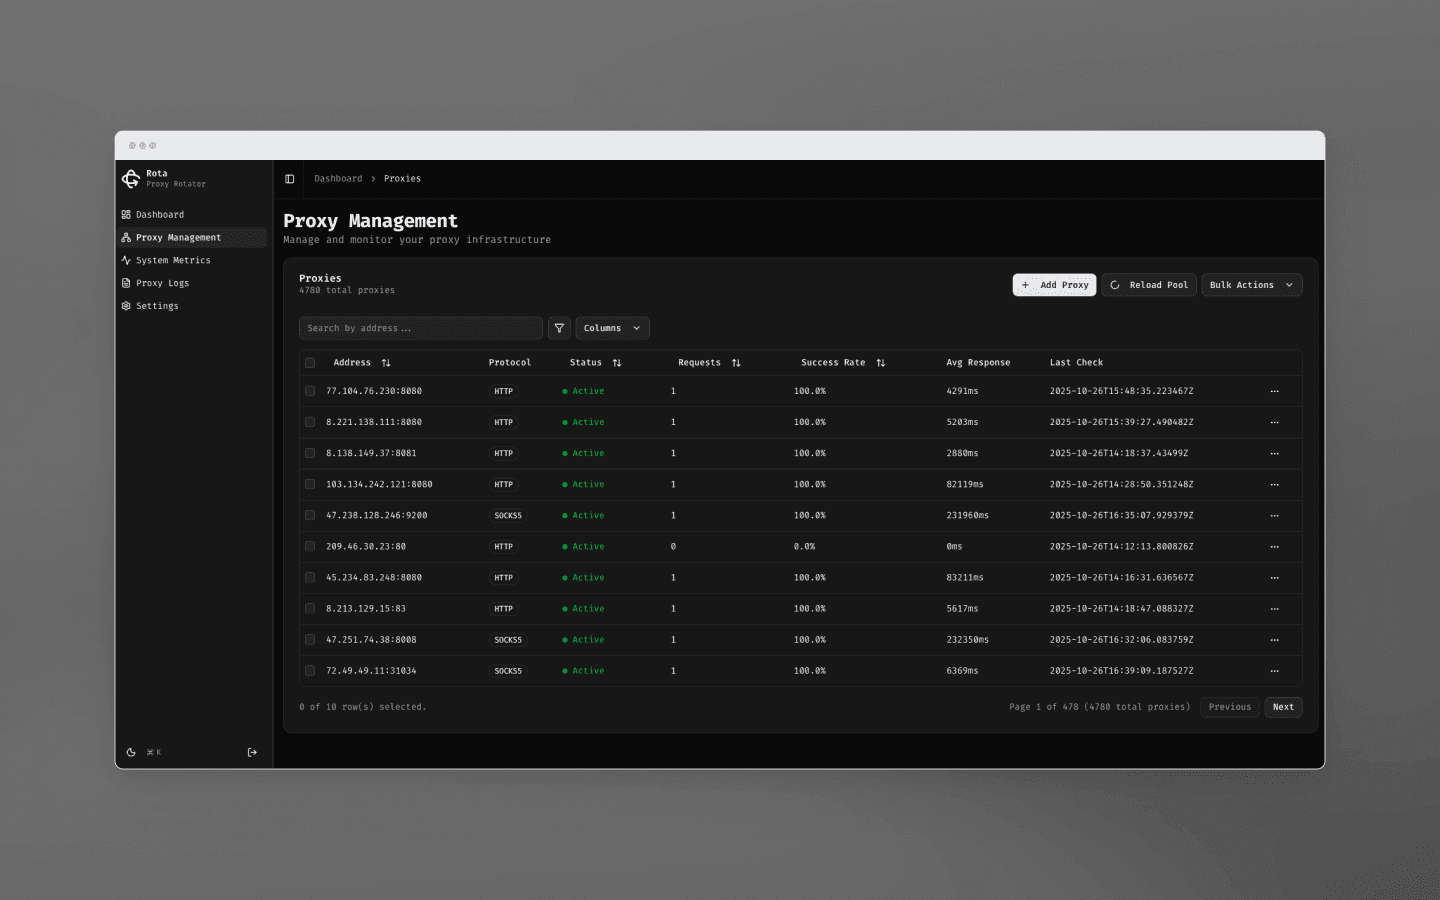Image resolution: width=1440 pixels, height=900 pixels.
Task: Open the actions menu for 209.46.30.23:80
Action: 1275,546
